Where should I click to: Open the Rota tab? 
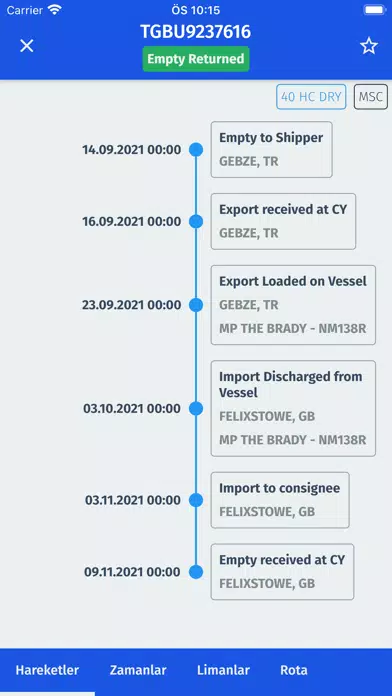pyautogui.click(x=294, y=670)
